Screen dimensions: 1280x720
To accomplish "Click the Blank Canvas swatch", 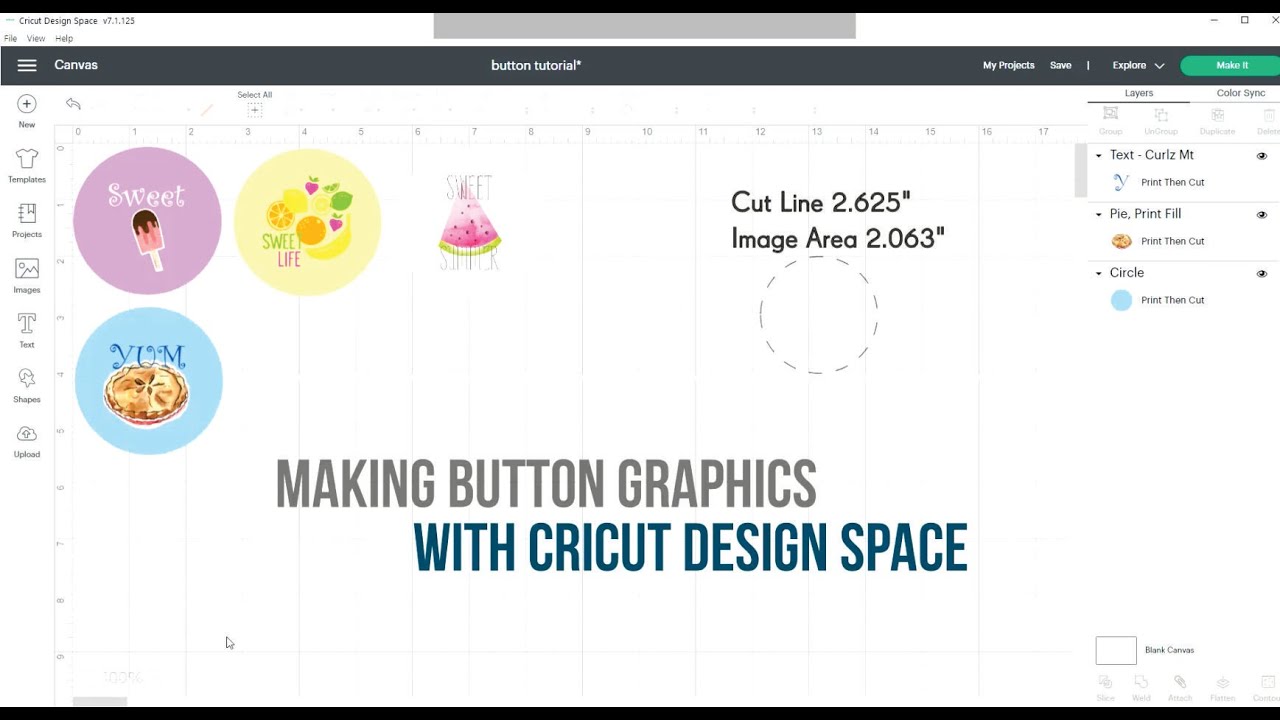I will pos(1116,650).
